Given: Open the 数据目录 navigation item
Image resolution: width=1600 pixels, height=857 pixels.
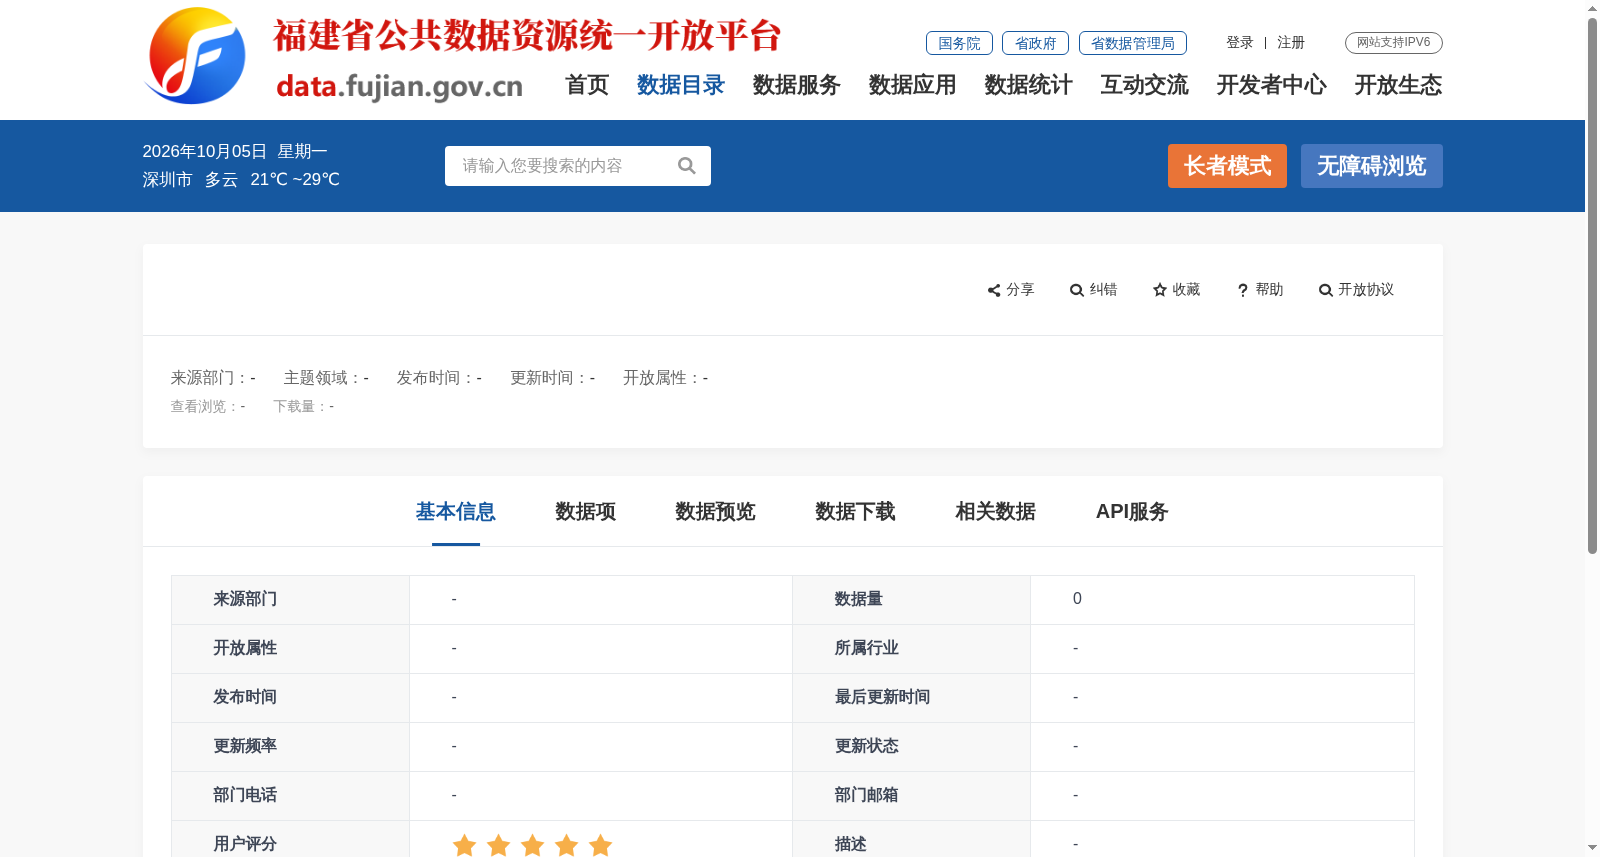Looking at the screenshot, I should pos(681,85).
